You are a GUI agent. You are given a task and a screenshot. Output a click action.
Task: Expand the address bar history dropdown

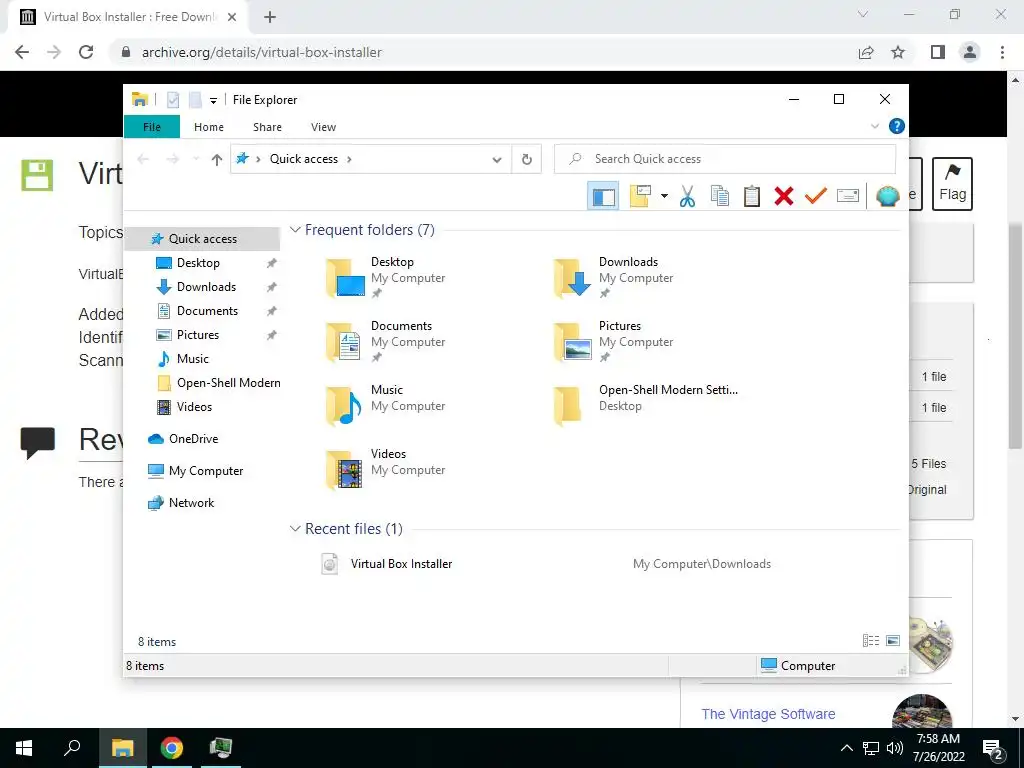497,159
